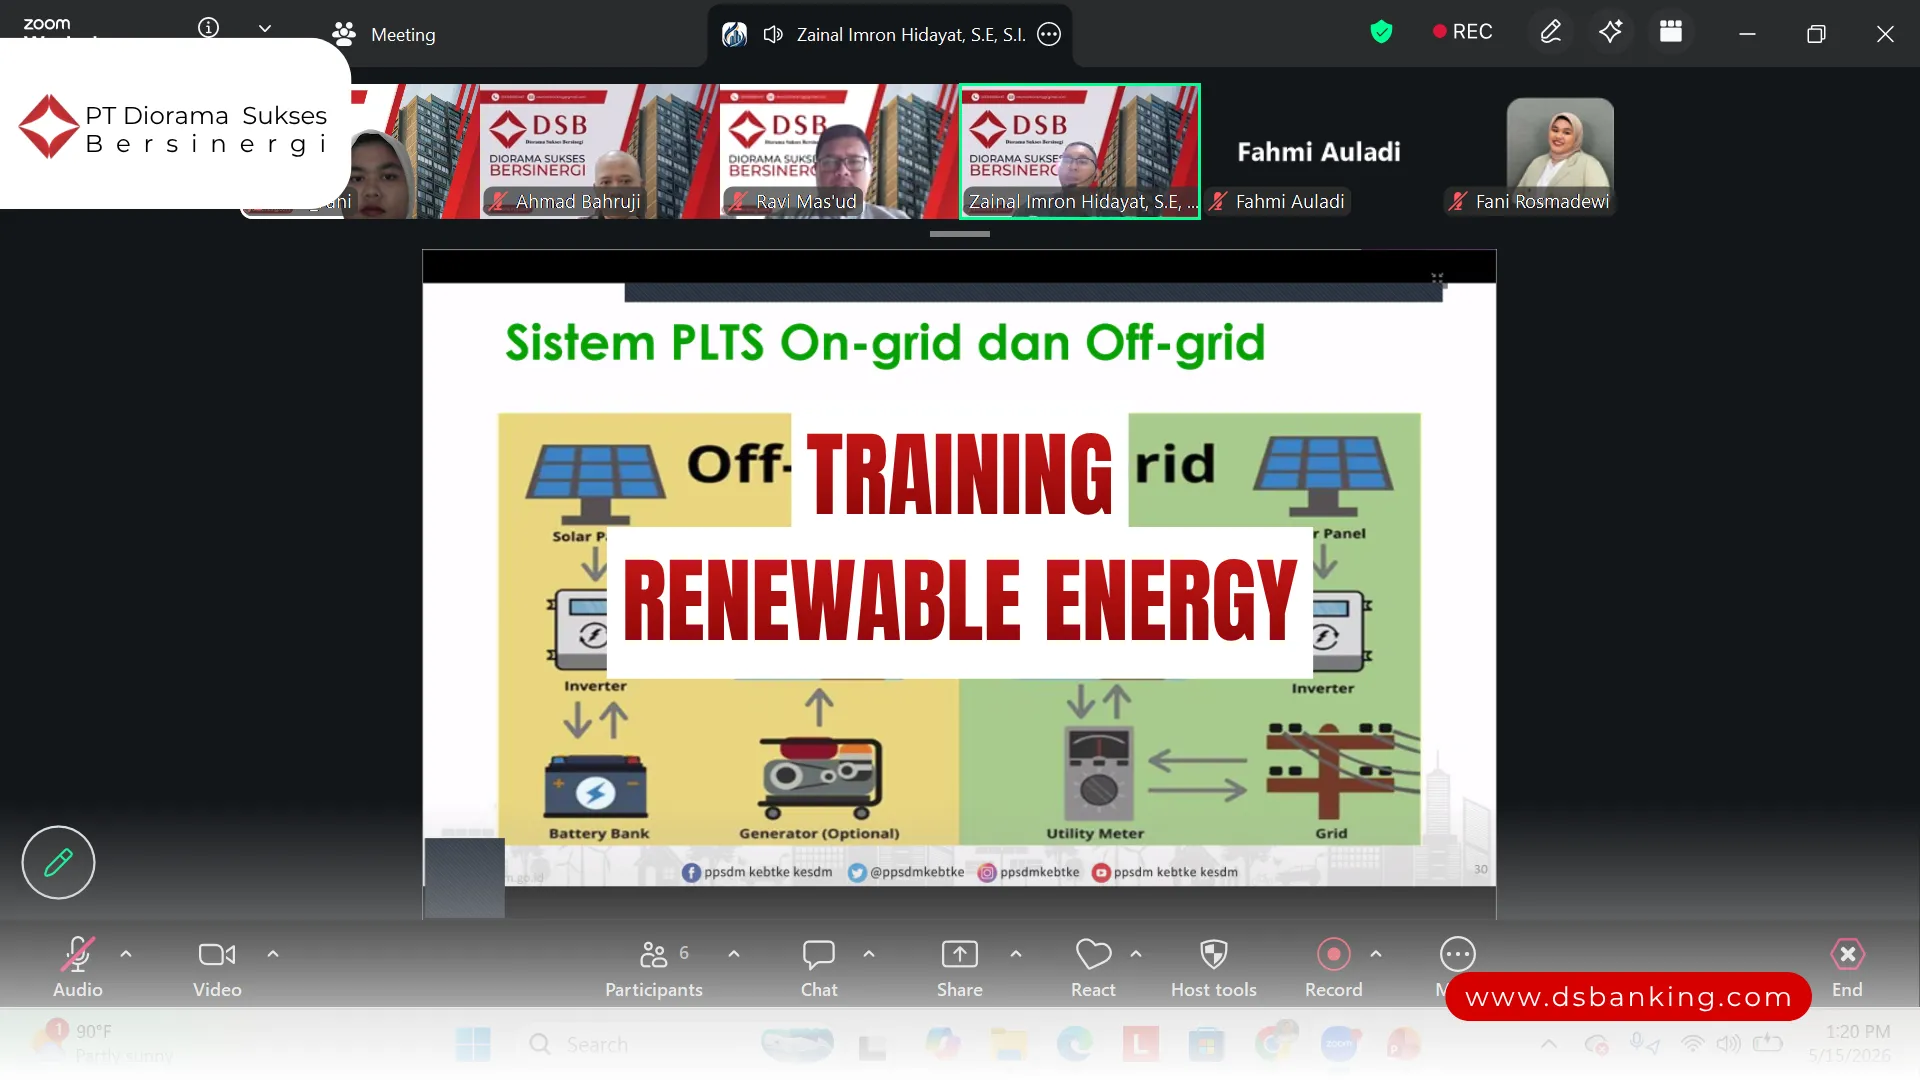The height and width of the screenshot is (1080, 1920).
Task: Expand the Share options chevron
Action: (x=1016, y=954)
